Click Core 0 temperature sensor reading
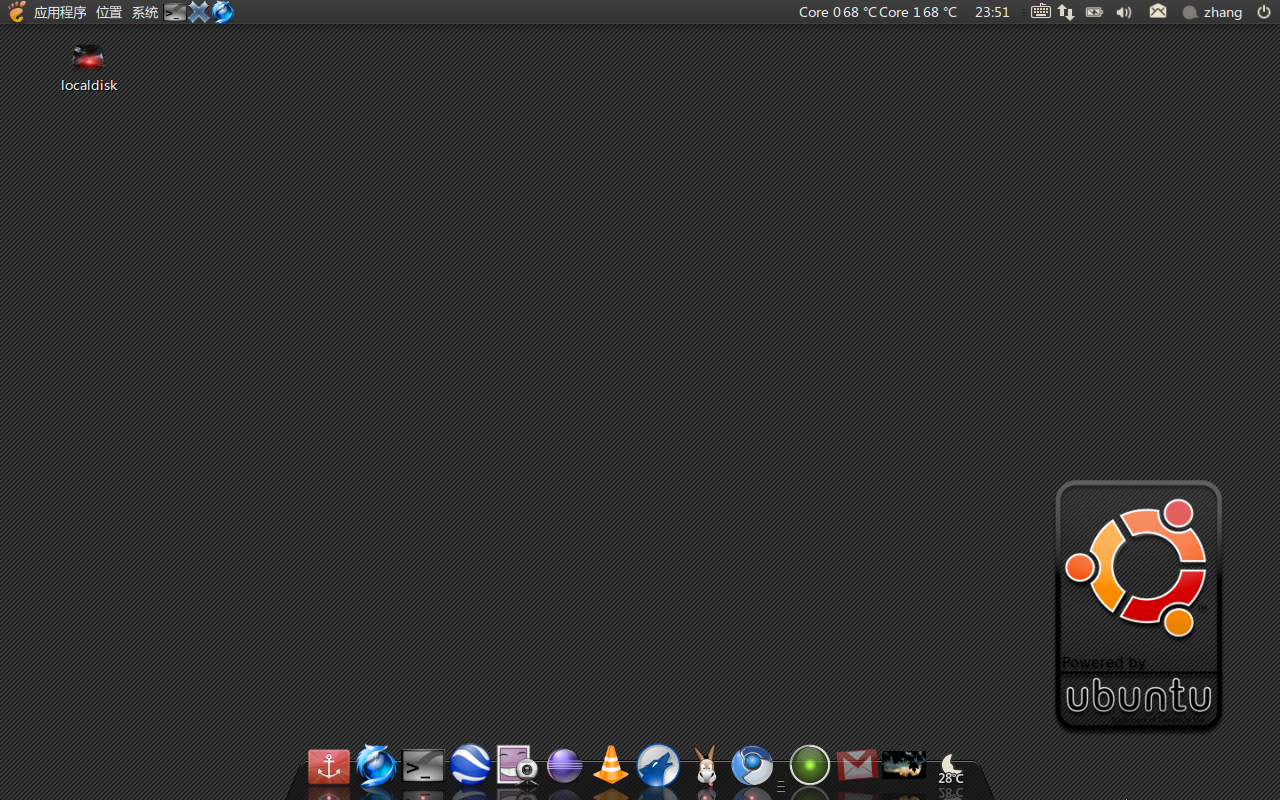This screenshot has width=1280, height=800. pos(838,12)
